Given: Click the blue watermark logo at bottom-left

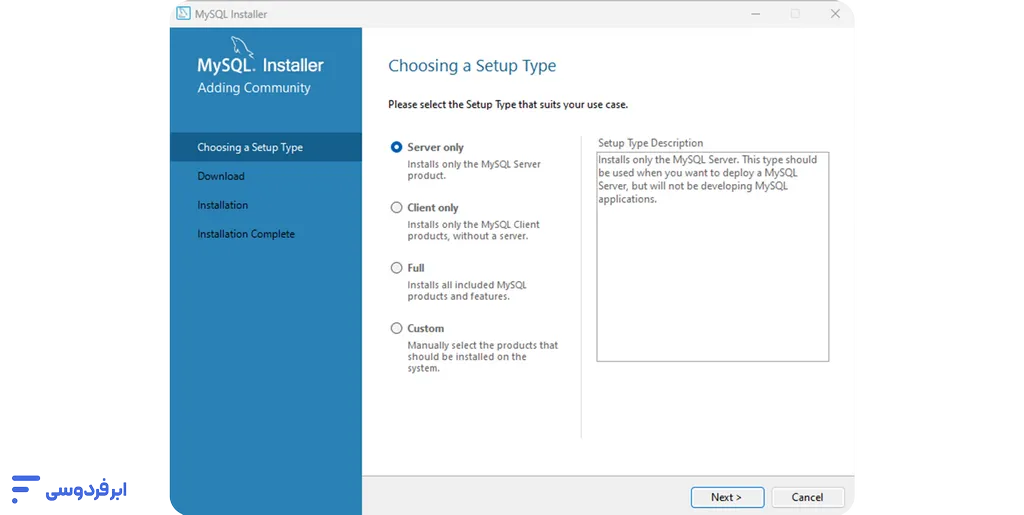Looking at the screenshot, I should 68,488.
